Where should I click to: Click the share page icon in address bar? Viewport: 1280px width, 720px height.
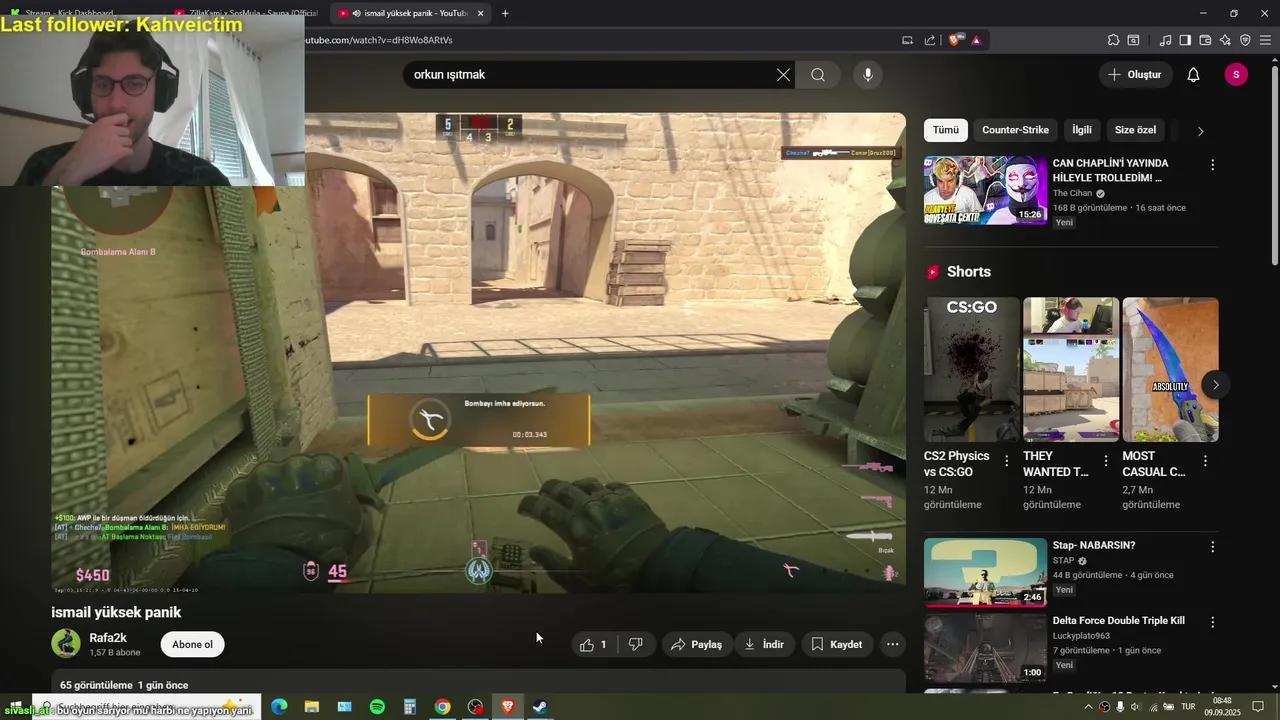(930, 40)
